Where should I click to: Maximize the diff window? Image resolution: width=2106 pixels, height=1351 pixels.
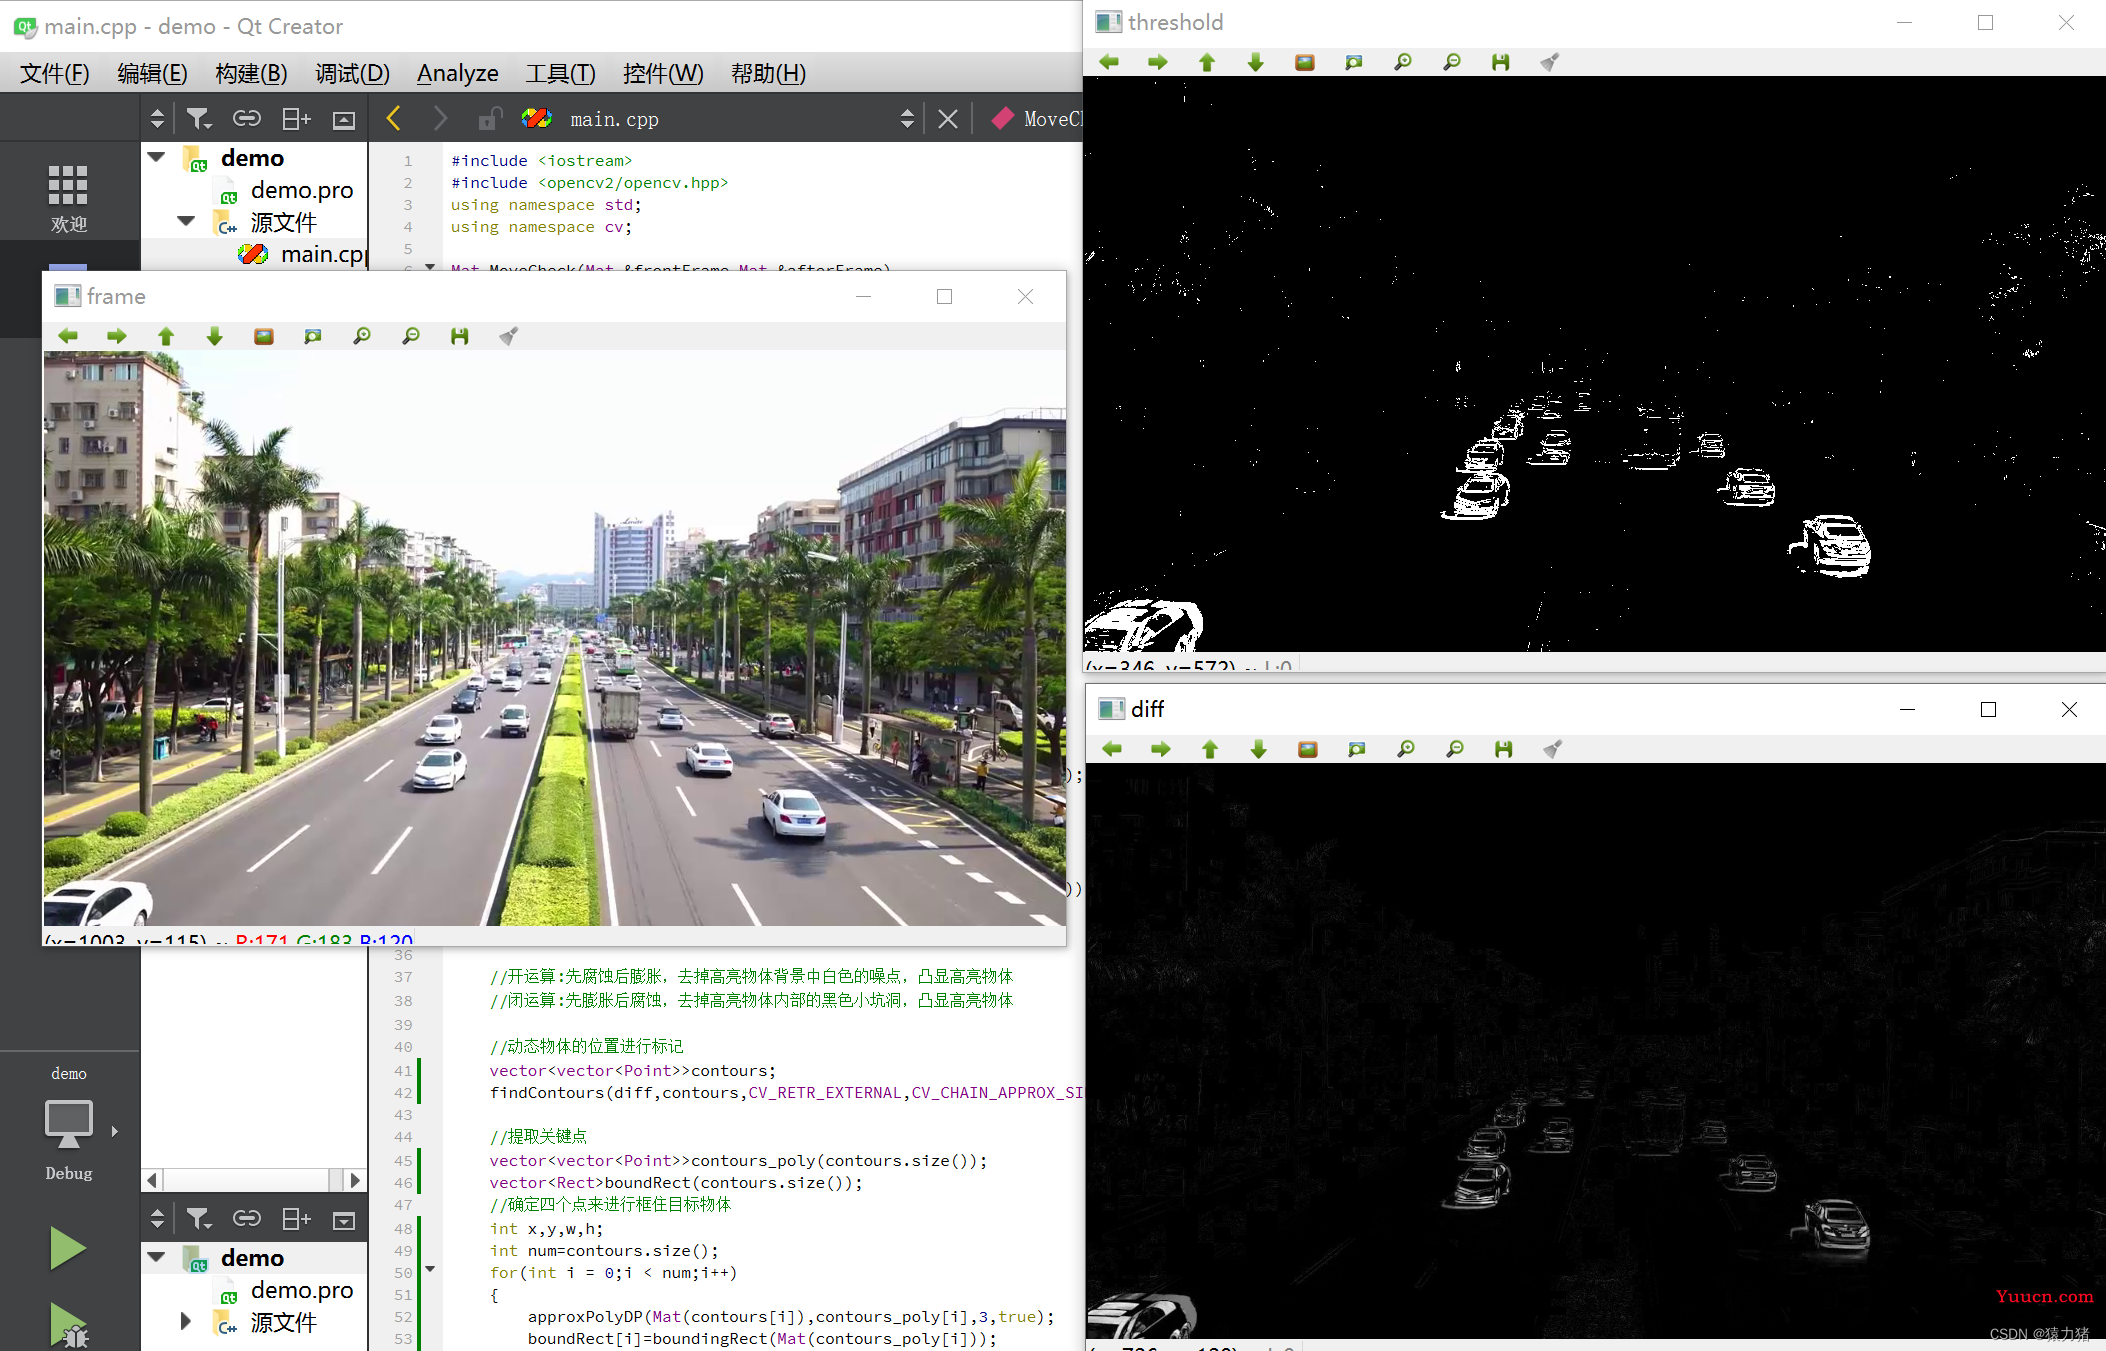click(1988, 709)
